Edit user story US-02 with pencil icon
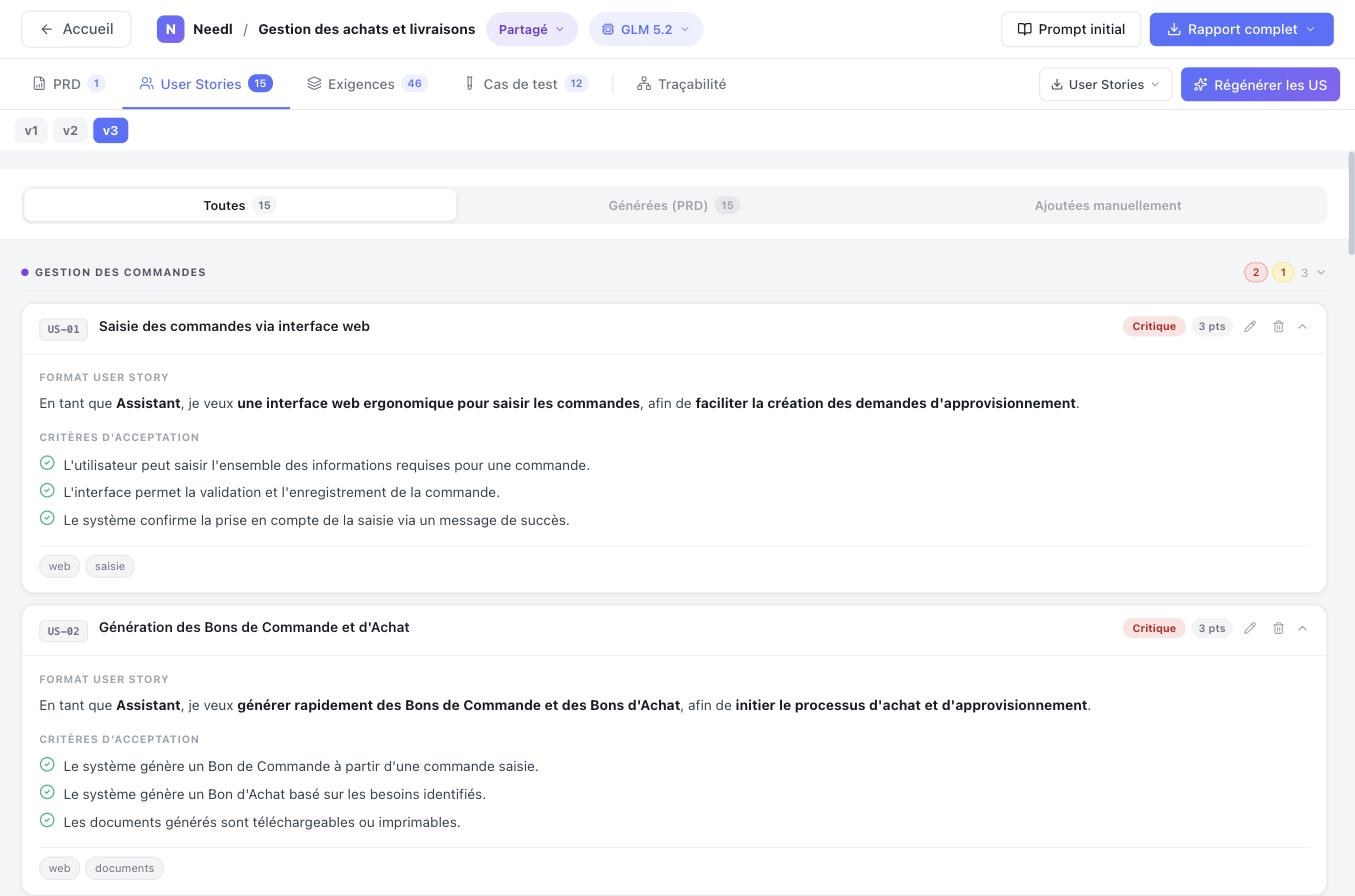1355x896 pixels. pos(1250,628)
